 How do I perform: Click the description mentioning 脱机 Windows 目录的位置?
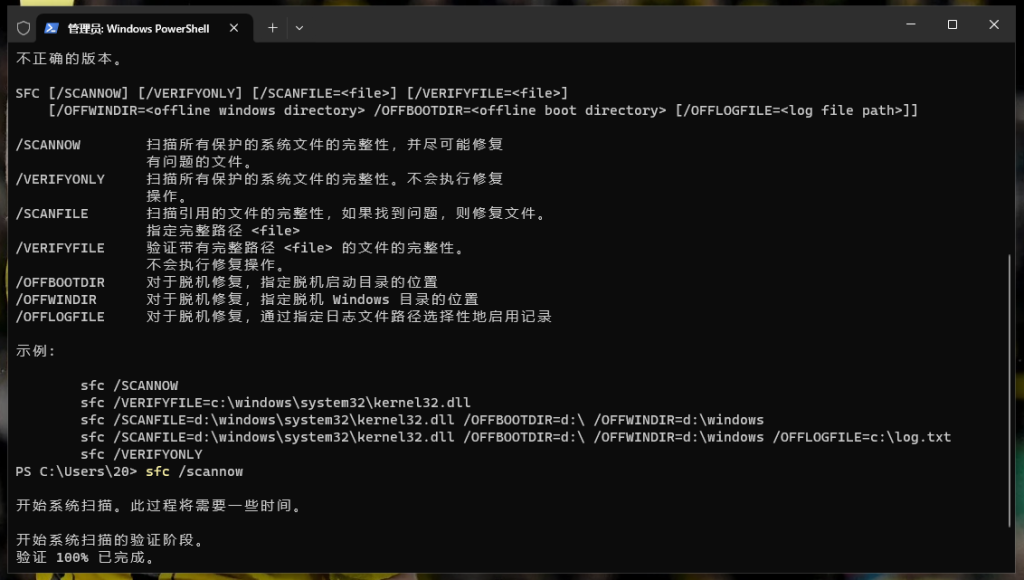point(312,299)
